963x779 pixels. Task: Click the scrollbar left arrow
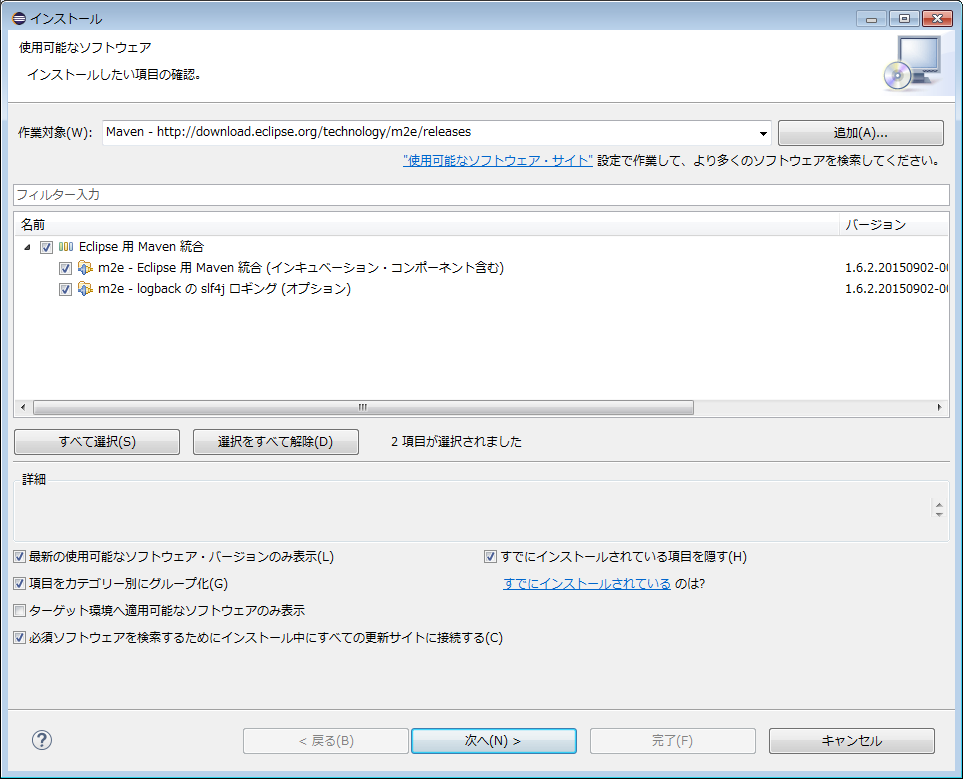[23, 407]
